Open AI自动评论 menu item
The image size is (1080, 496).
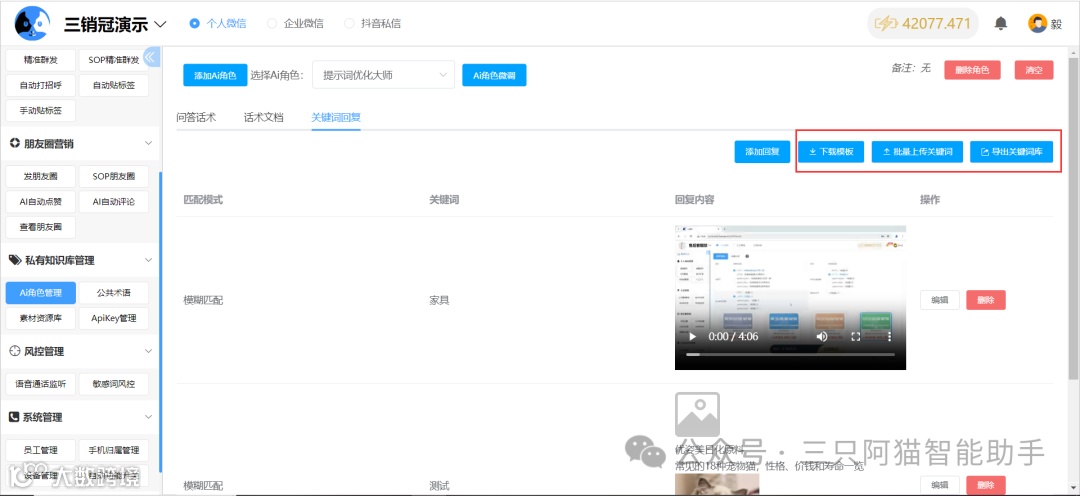(x=114, y=202)
